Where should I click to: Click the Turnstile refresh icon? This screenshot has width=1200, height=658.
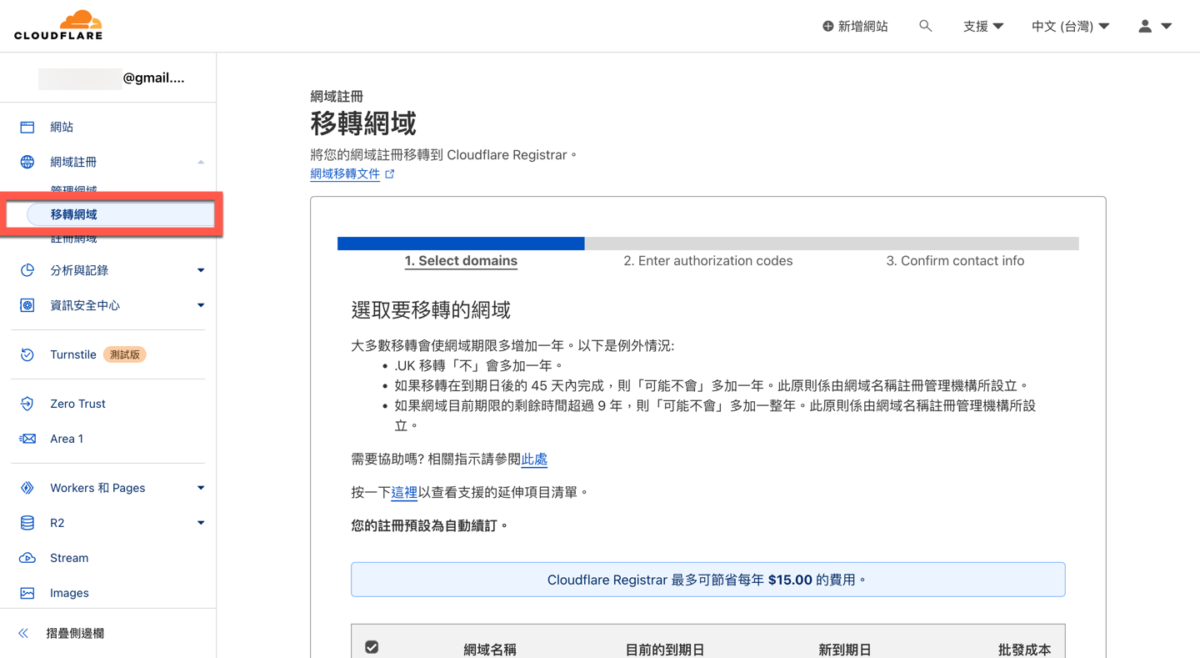click(28, 354)
